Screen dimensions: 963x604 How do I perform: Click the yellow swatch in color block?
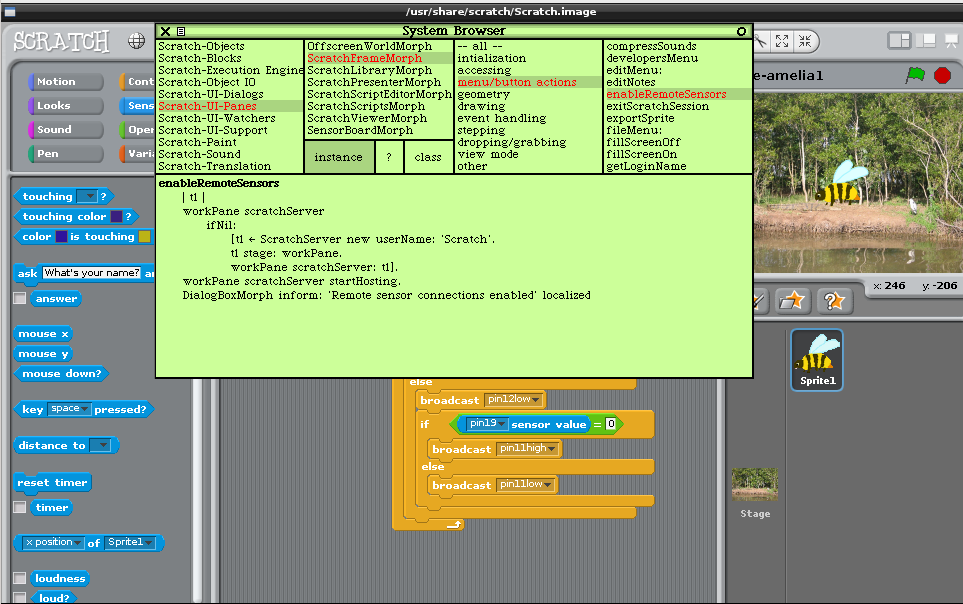tap(144, 237)
